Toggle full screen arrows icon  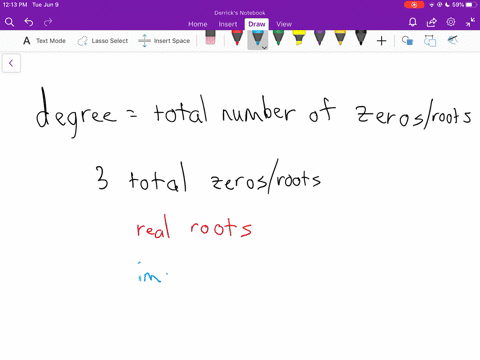(470, 22)
